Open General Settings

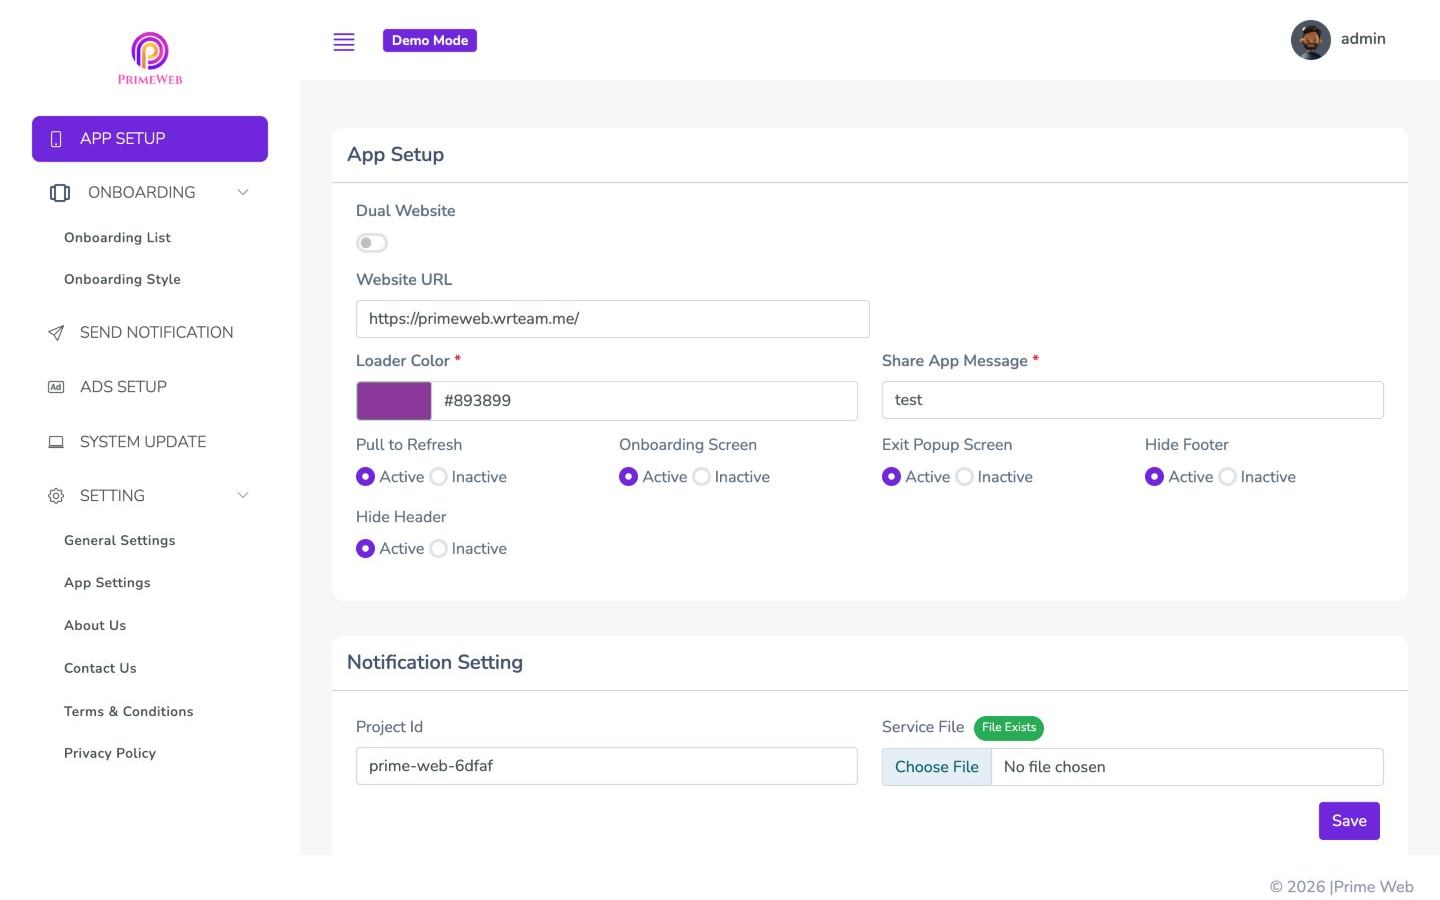click(x=120, y=541)
